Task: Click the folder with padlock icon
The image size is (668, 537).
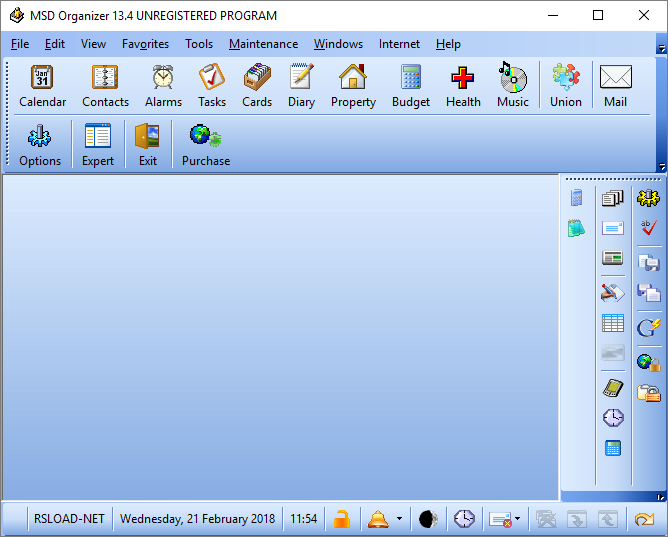Action: tap(648, 393)
